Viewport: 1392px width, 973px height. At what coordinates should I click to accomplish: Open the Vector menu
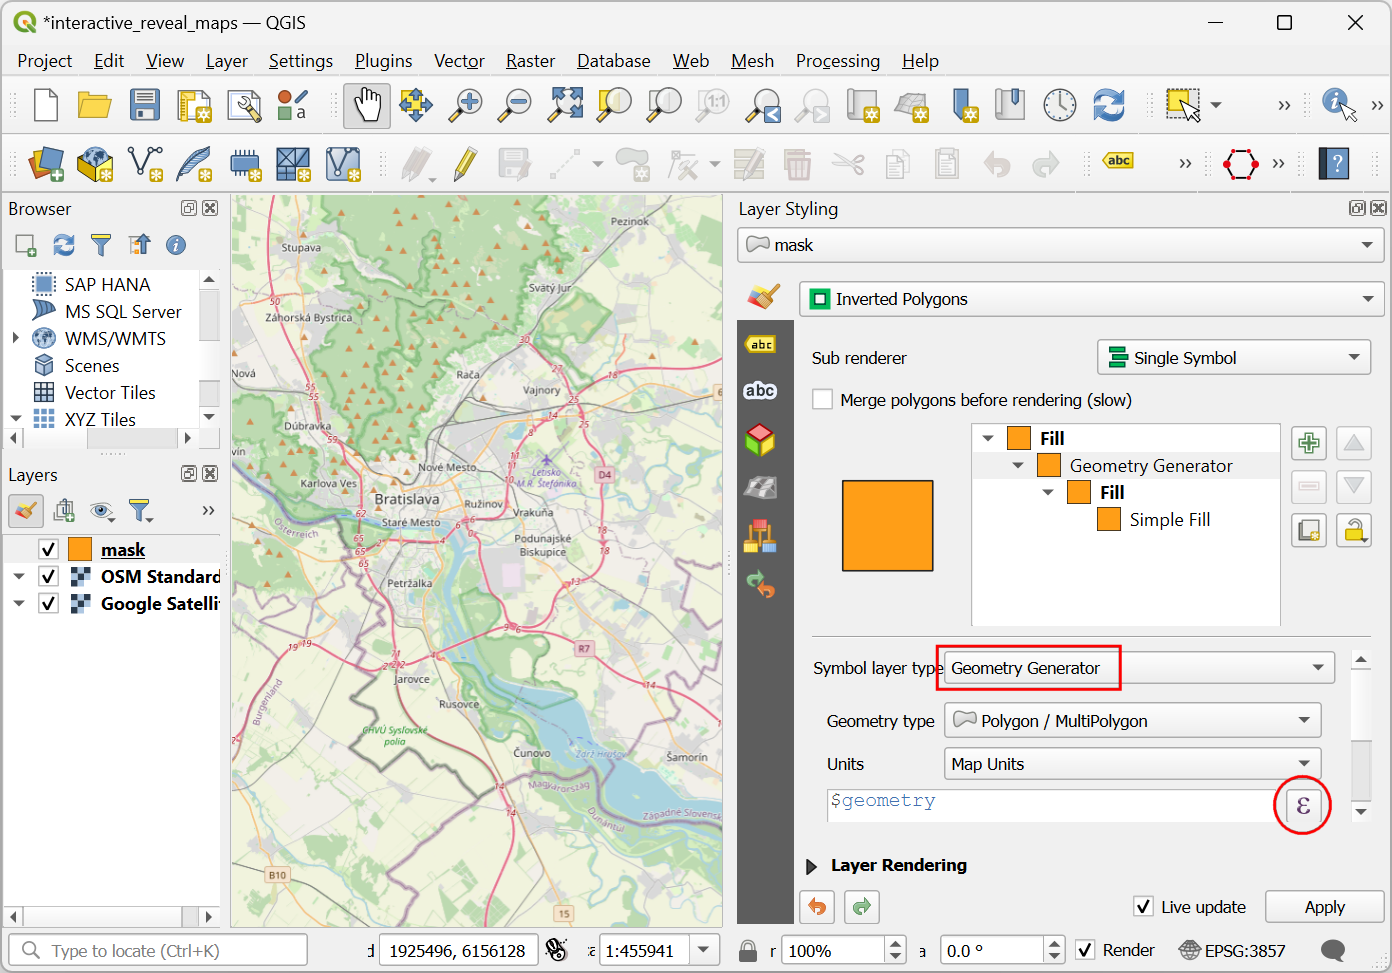click(459, 61)
